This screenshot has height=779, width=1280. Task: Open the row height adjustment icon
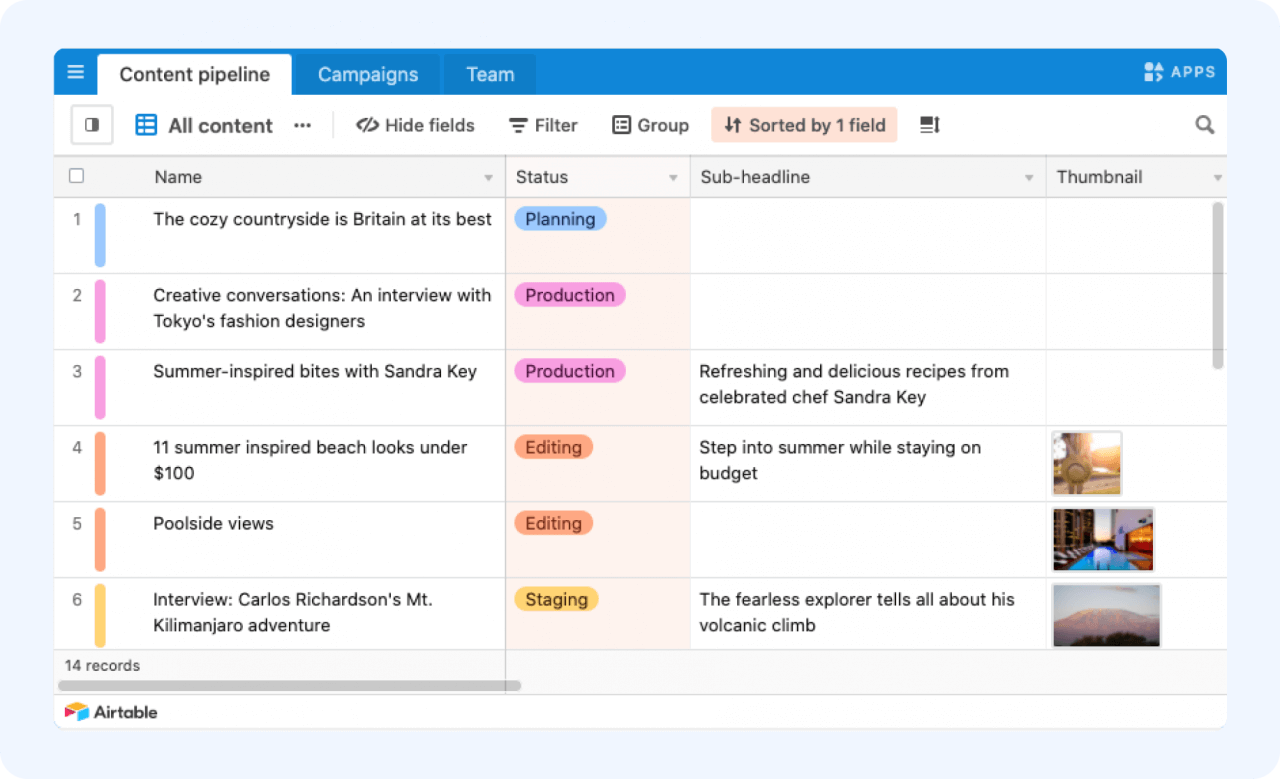point(929,125)
